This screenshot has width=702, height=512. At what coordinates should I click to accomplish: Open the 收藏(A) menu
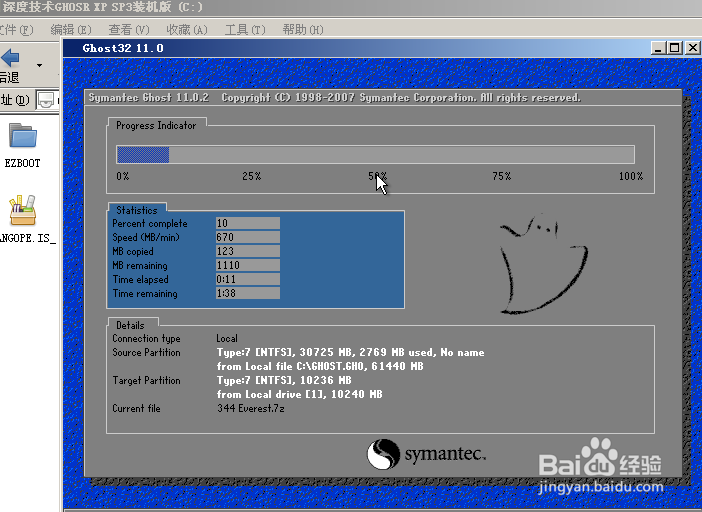point(187,30)
